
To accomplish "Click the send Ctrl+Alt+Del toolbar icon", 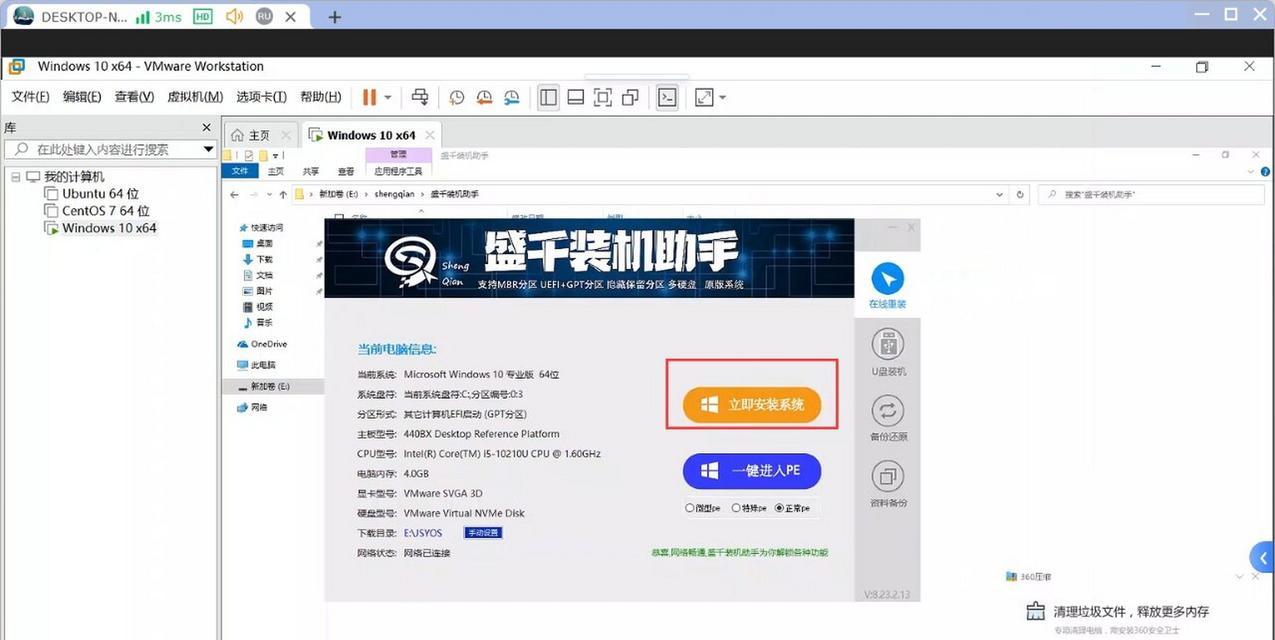I will coord(420,97).
